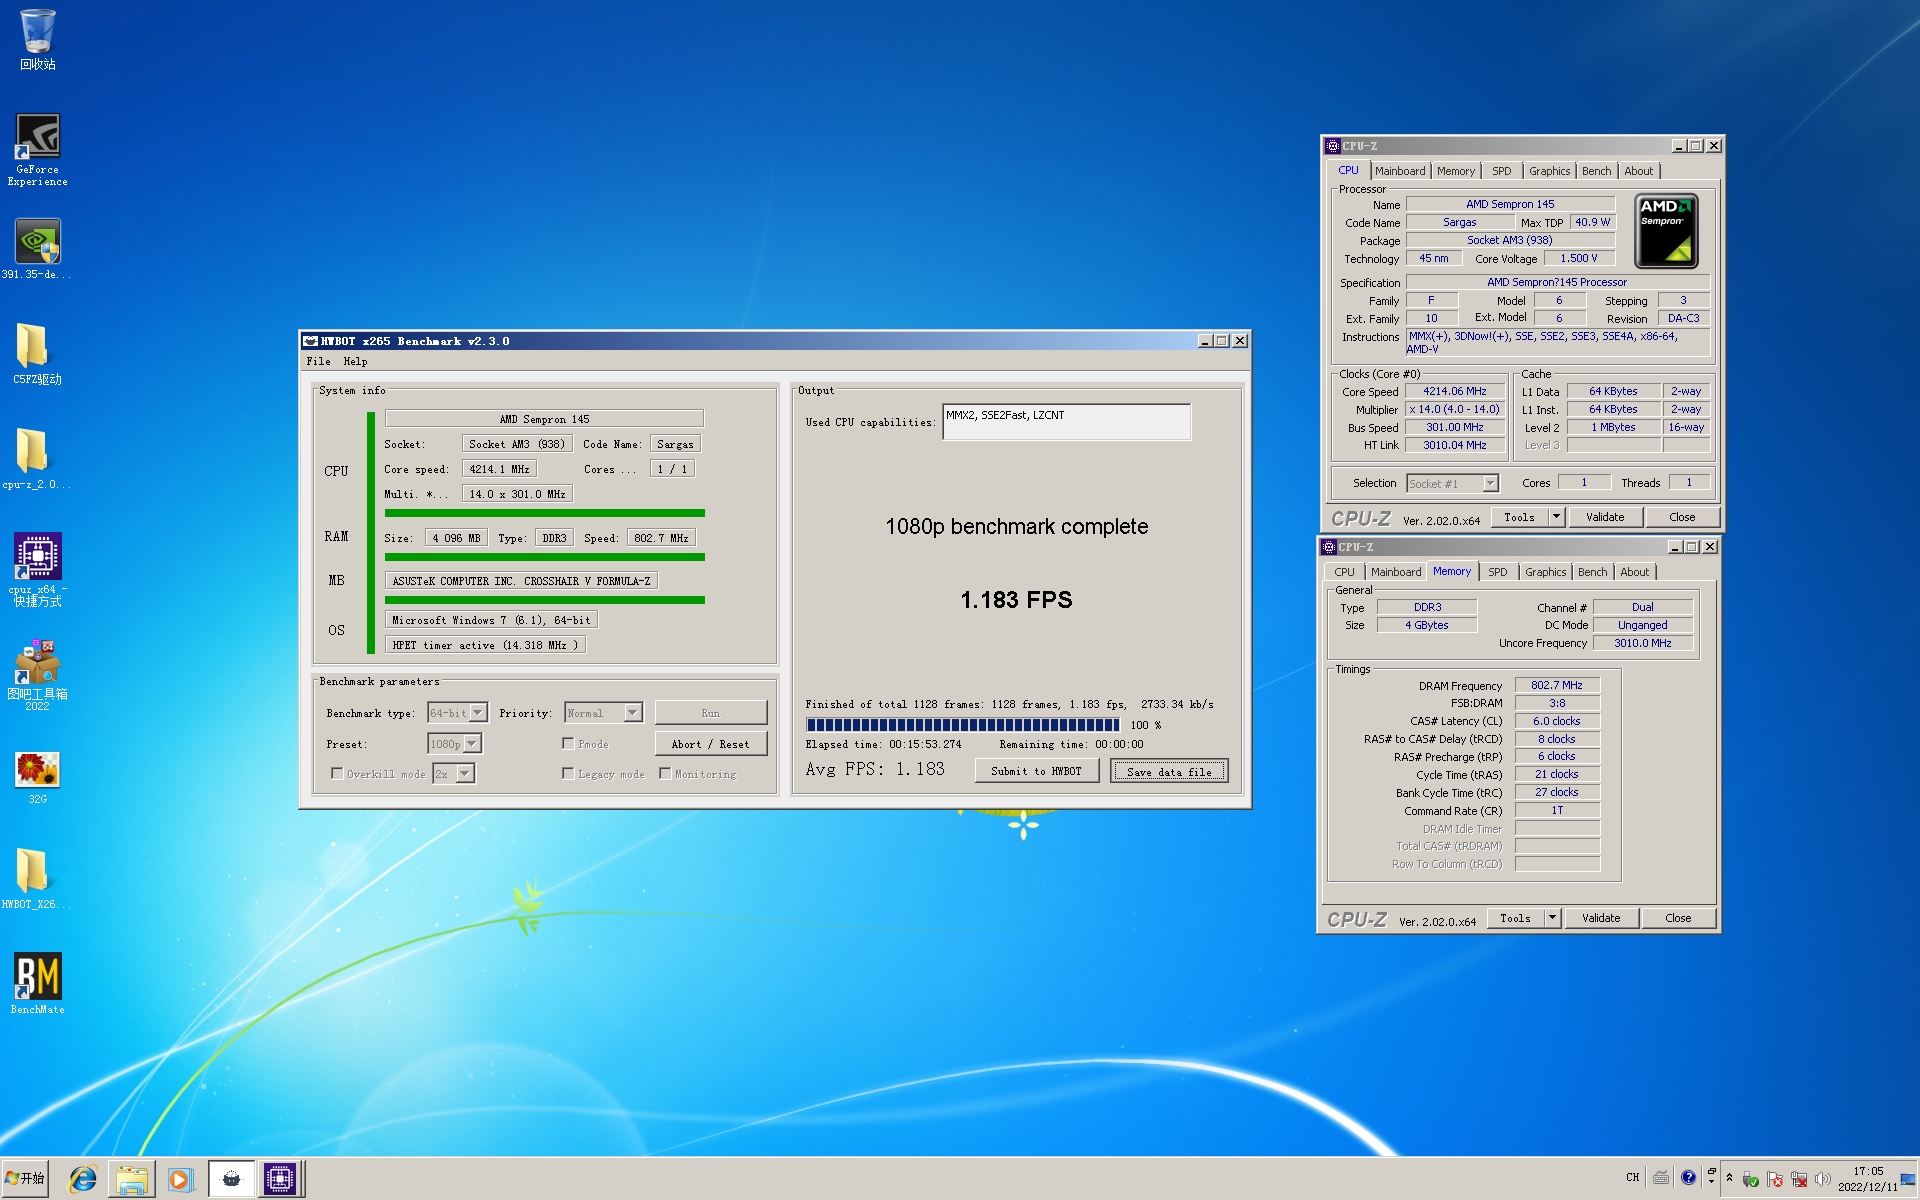
Task: Select the toolbox 2022 desktop icon
Action: pyautogui.click(x=37, y=675)
